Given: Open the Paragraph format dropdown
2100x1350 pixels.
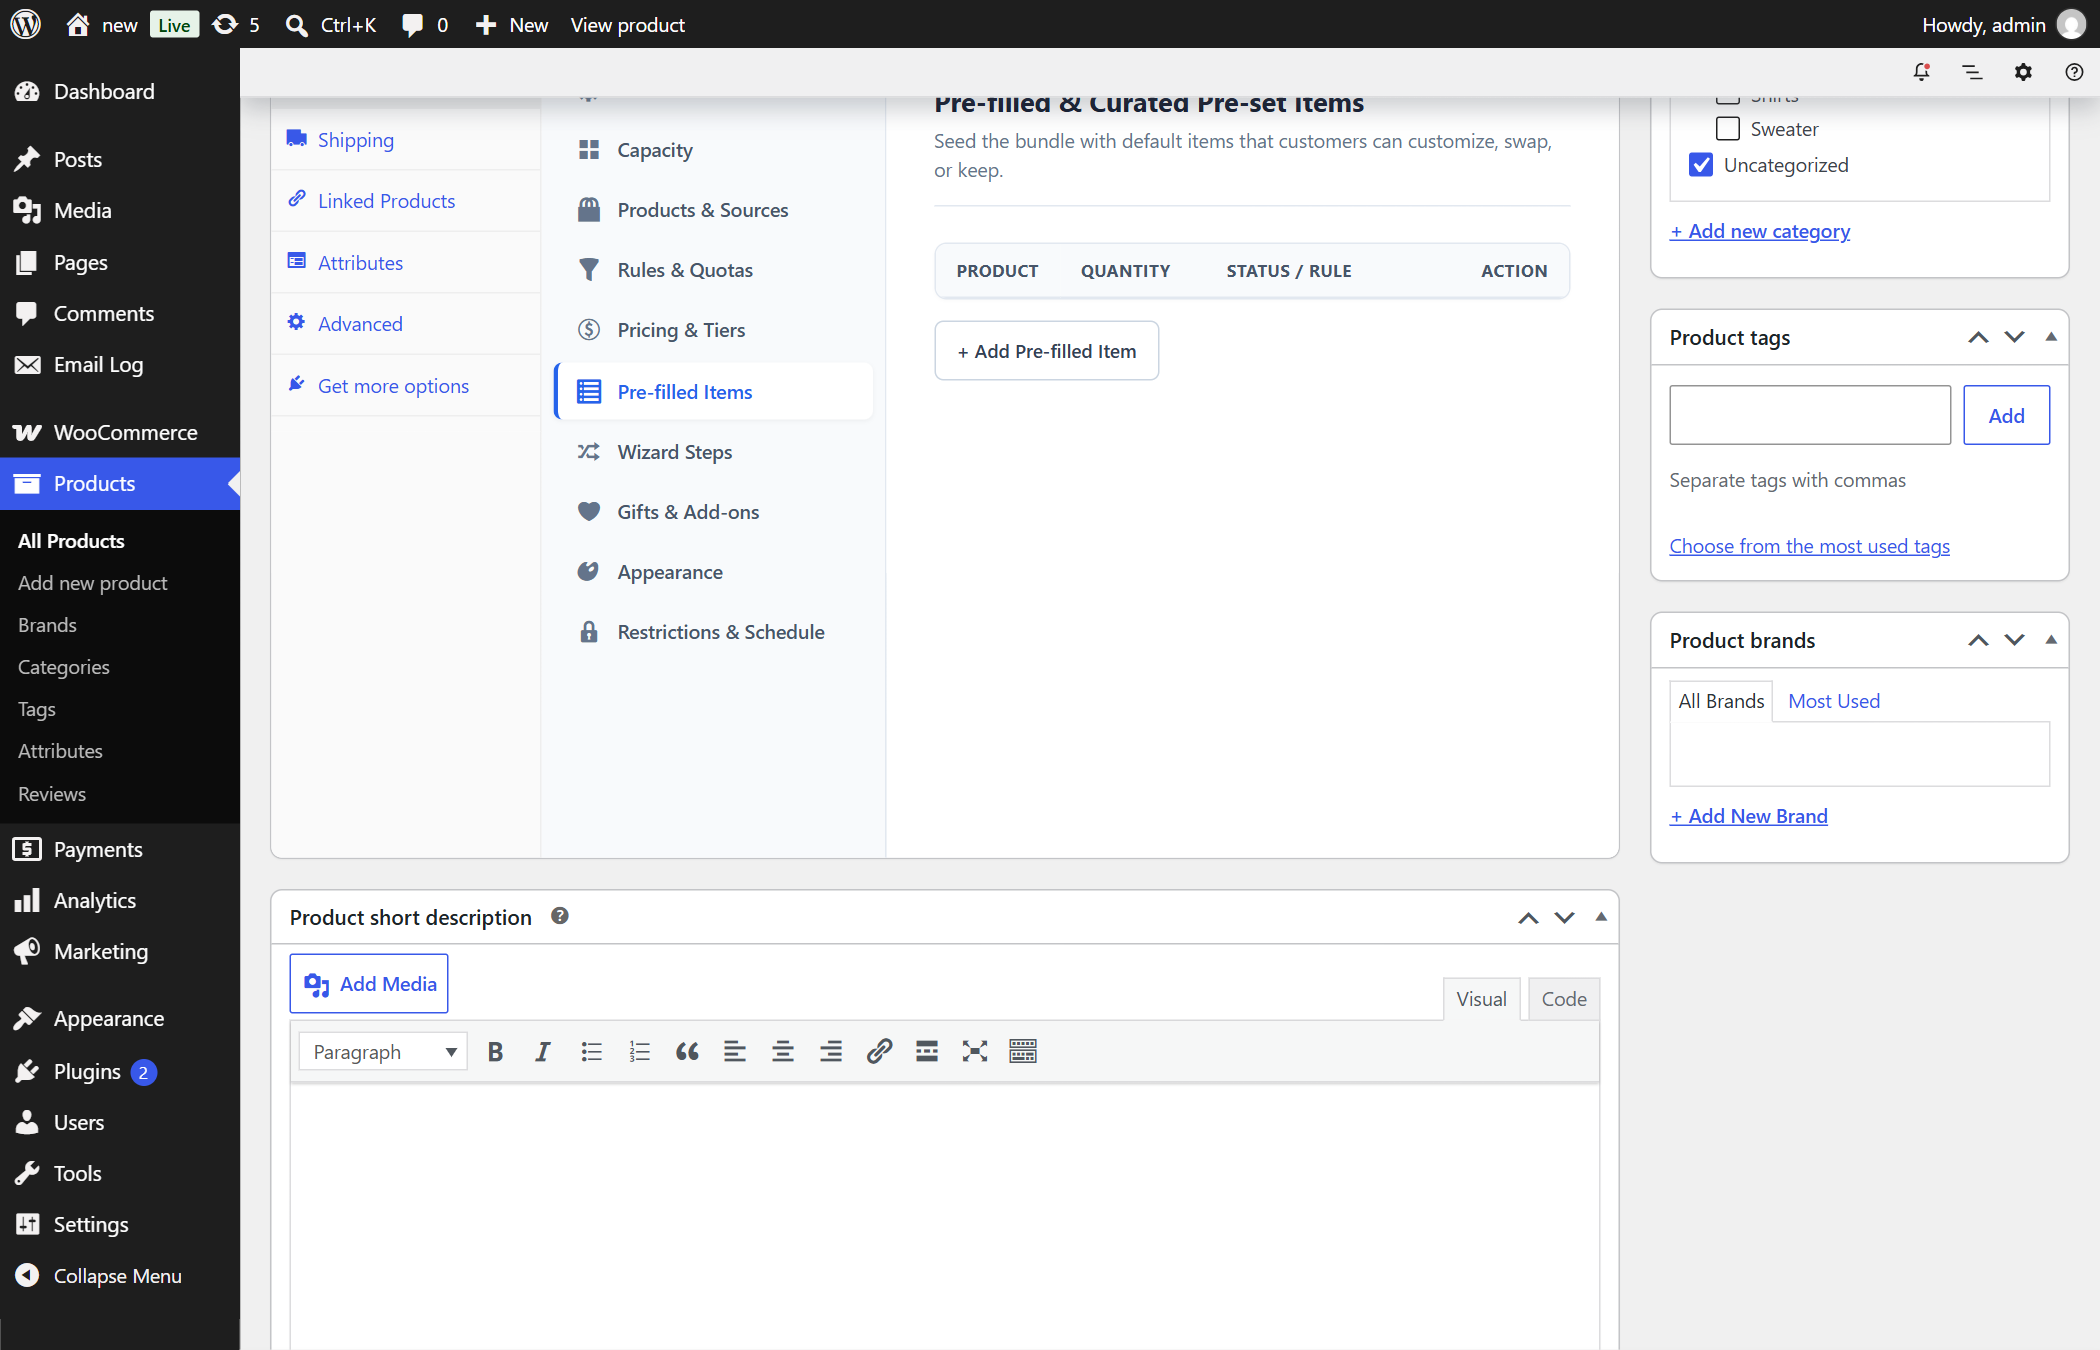Looking at the screenshot, I should click(x=383, y=1052).
